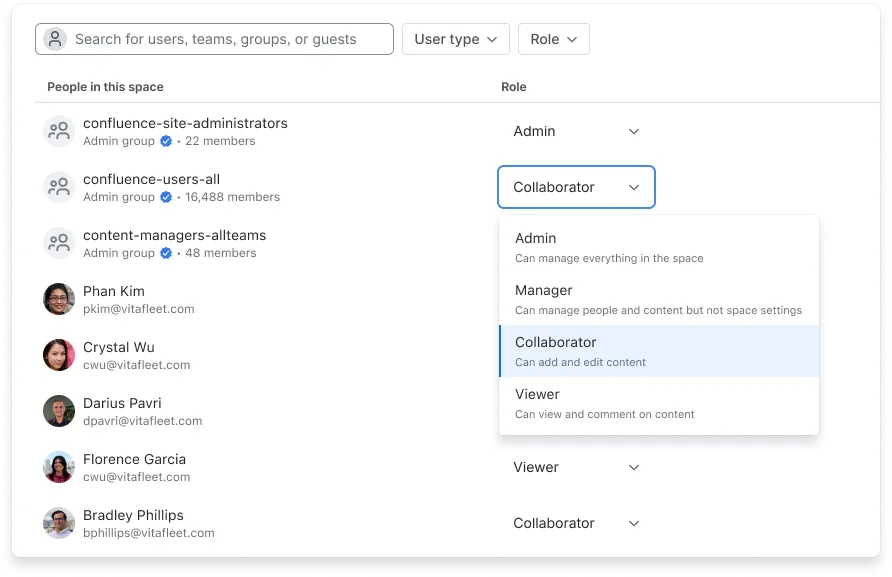The height and width of the screenshot is (577, 892).
Task: Click the person icon in the search field
Action: 55,39
